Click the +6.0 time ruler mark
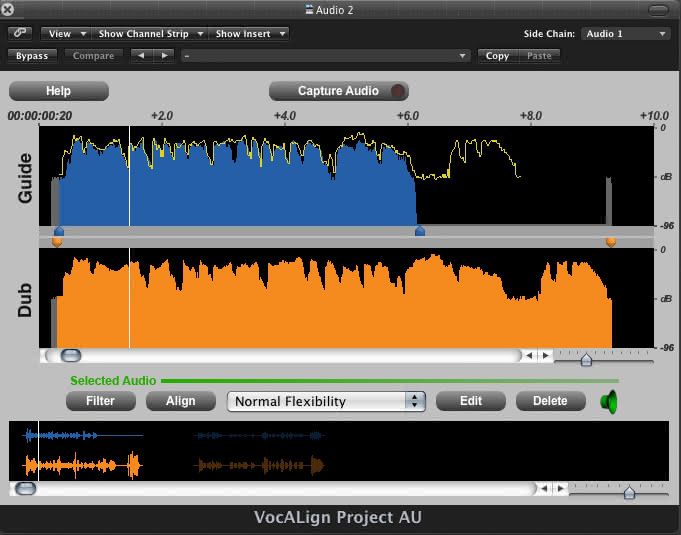The height and width of the screenshot is (535, 681). pyautogui.click(x=408, y=116)
